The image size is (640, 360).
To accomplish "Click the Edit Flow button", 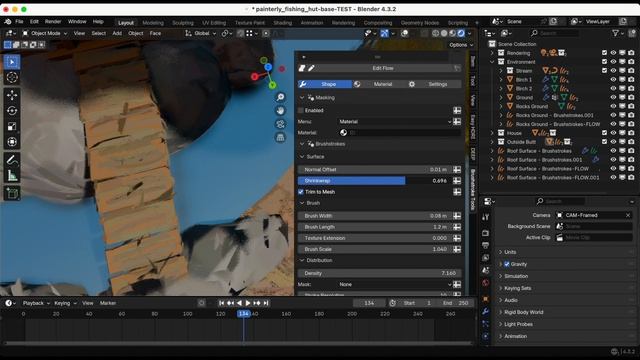I will click(383, 68).
